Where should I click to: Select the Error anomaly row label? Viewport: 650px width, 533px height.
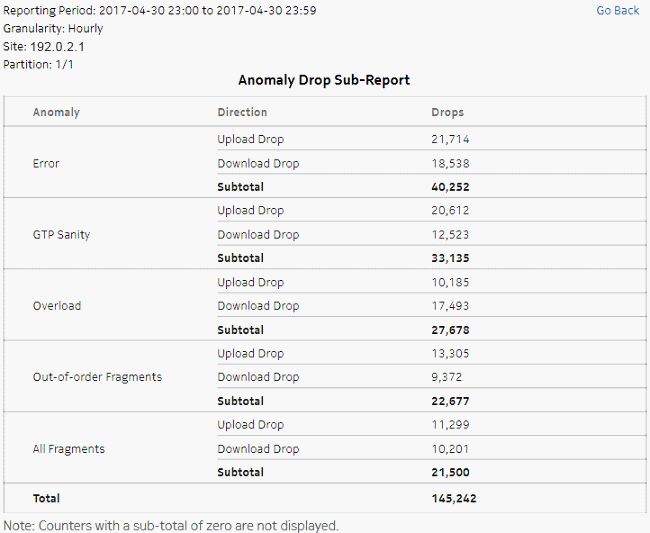[x=46, y=163]
